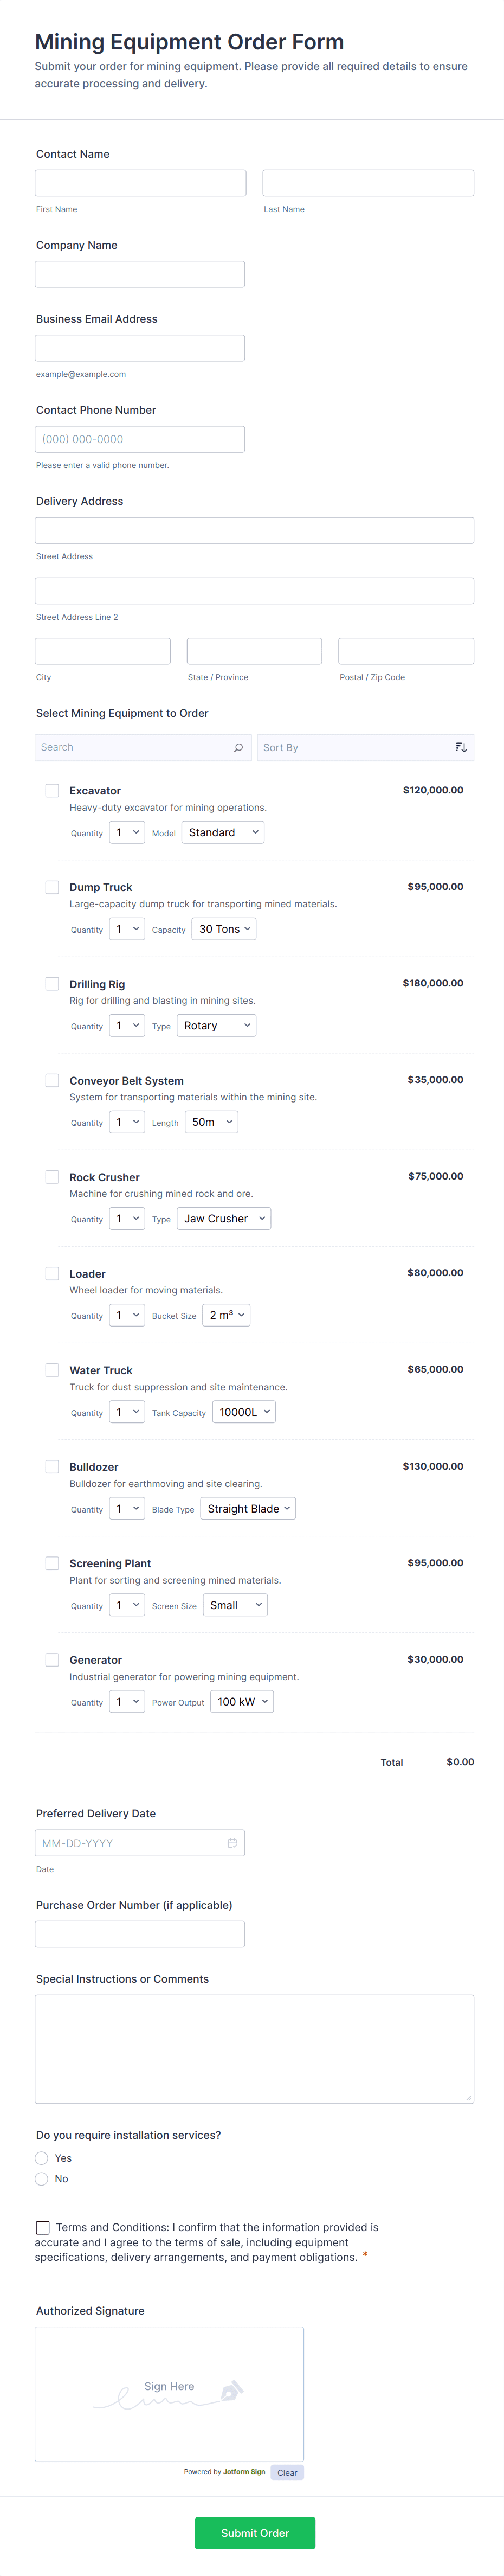Focus the Special Instructions text area
This screenshot has height=2576, width=504.
[x=254, y=2049]
